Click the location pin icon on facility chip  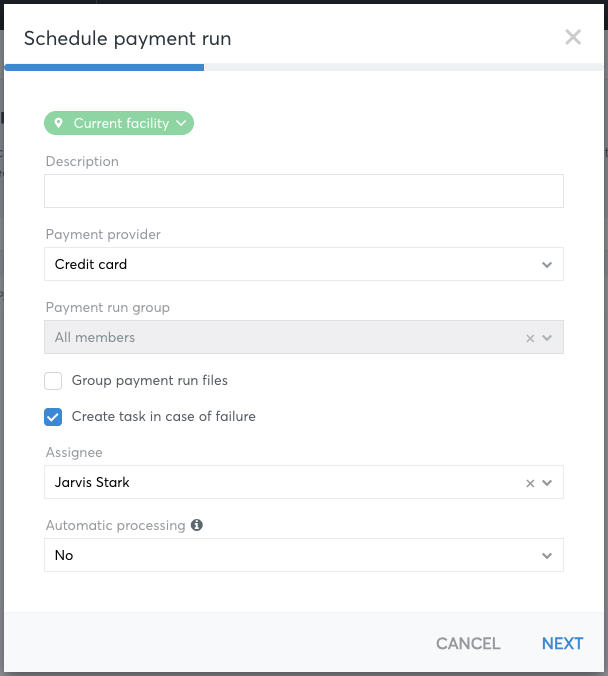click(x=59, y=123)
